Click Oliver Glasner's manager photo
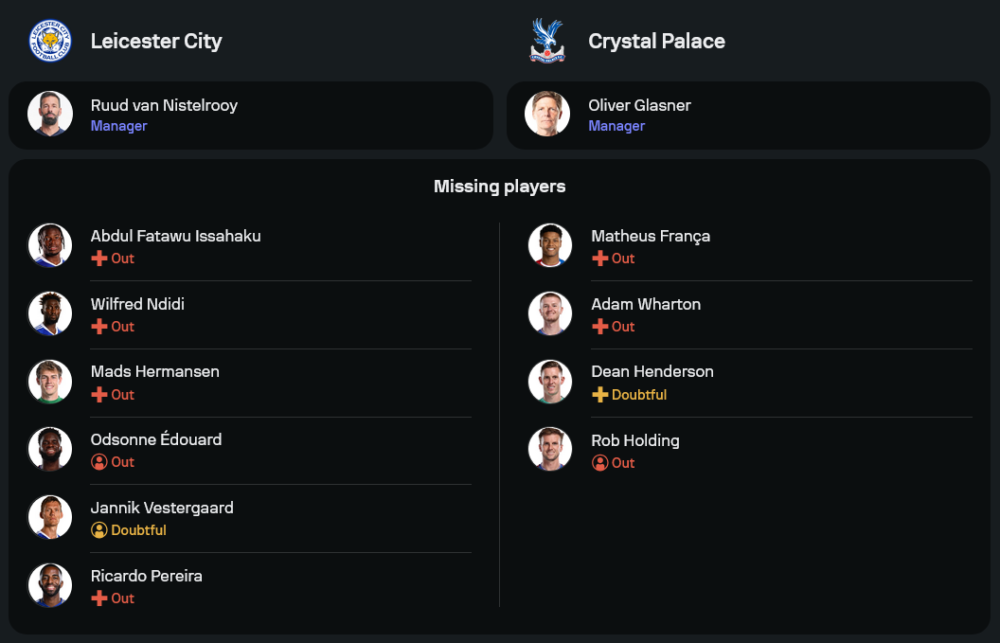Viewport: 1000px width, 643px height. (x=547, y=114)
